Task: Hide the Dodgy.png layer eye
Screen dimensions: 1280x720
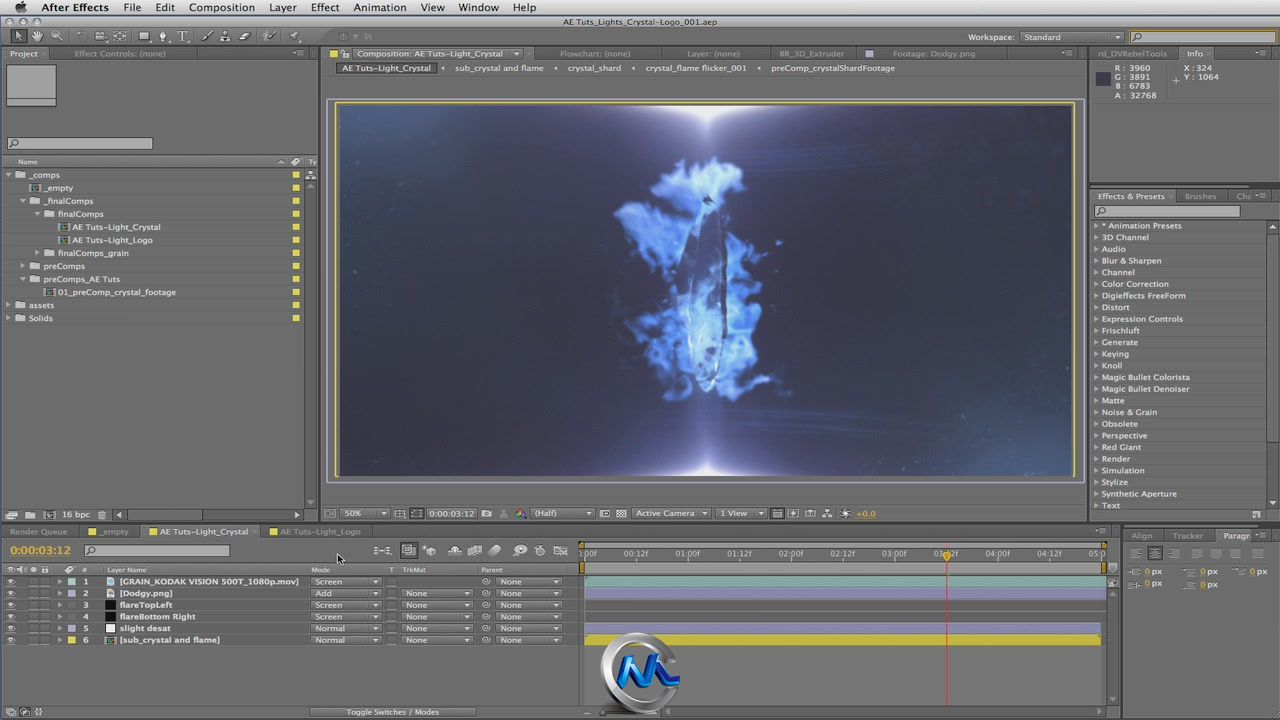Action: 11,593
